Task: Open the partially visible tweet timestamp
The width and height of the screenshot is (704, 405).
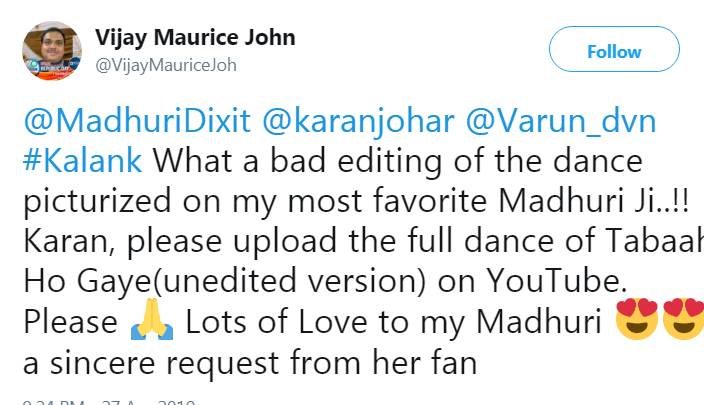Action: 100,401
